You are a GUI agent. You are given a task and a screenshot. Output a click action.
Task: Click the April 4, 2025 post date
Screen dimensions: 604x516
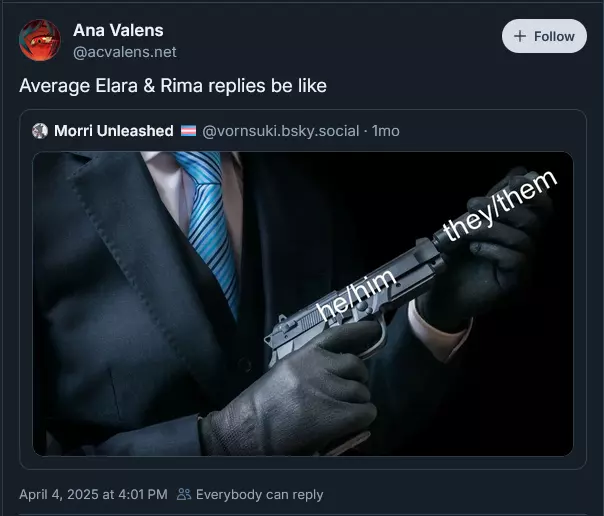[x=93, y=494]
